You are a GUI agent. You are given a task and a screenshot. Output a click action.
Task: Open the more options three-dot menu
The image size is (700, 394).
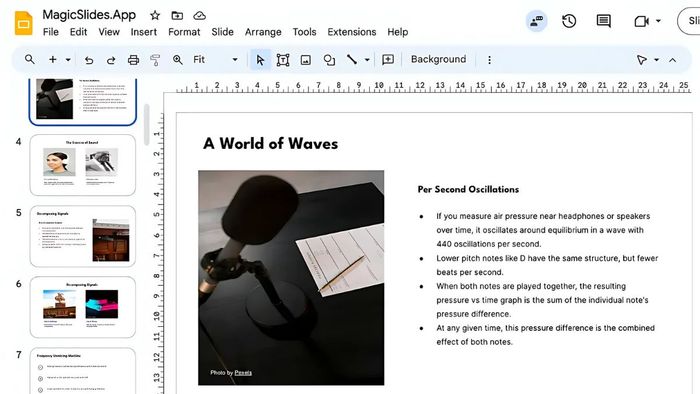[489, 60]
